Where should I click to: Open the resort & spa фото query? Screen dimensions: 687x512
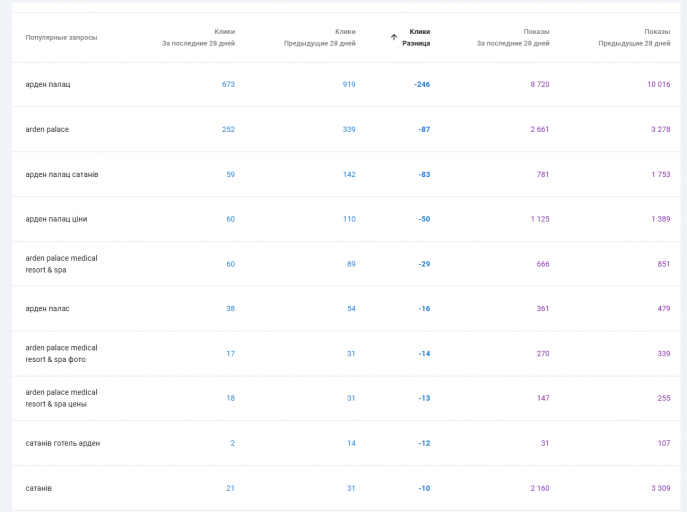(x=61, y=353)
